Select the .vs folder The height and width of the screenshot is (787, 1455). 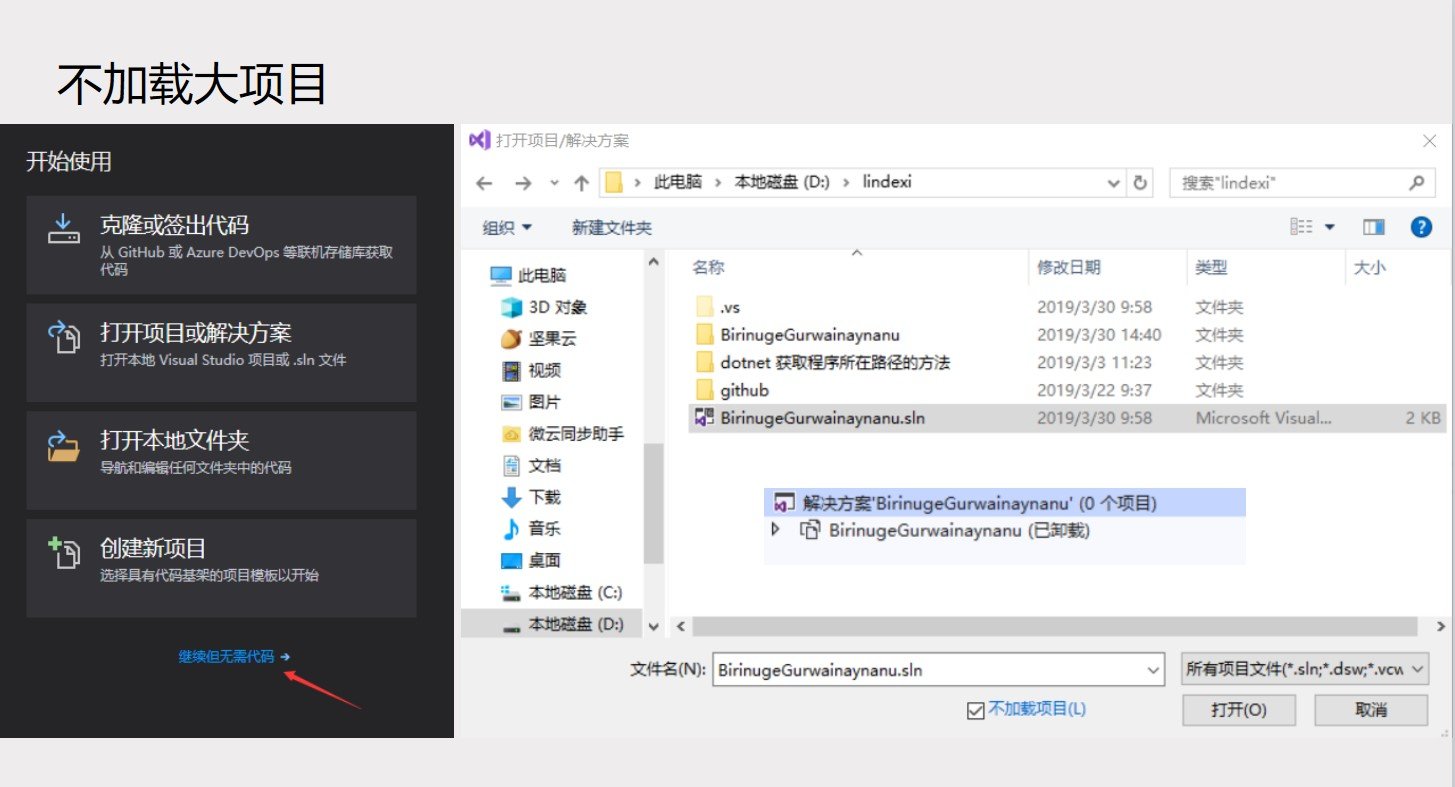[718, 307]
